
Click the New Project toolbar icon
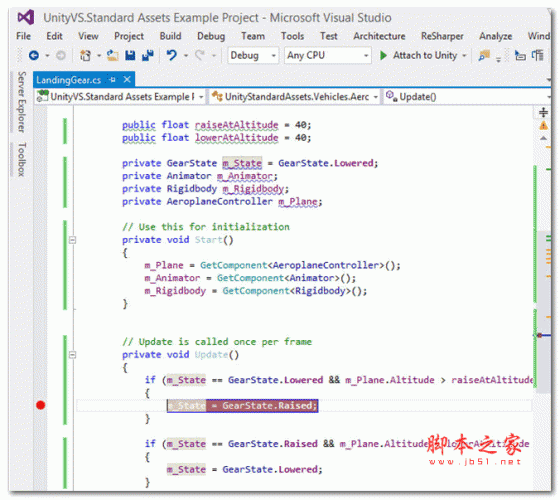85,55
